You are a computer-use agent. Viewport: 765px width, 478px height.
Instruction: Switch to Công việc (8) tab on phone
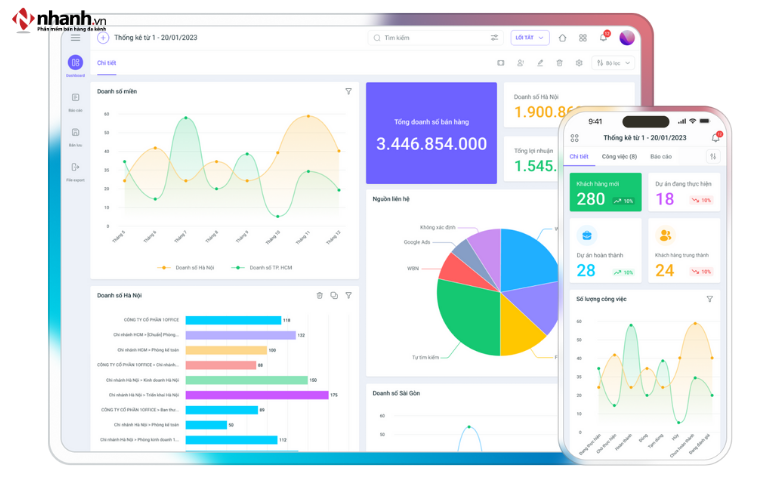point(619,157)
